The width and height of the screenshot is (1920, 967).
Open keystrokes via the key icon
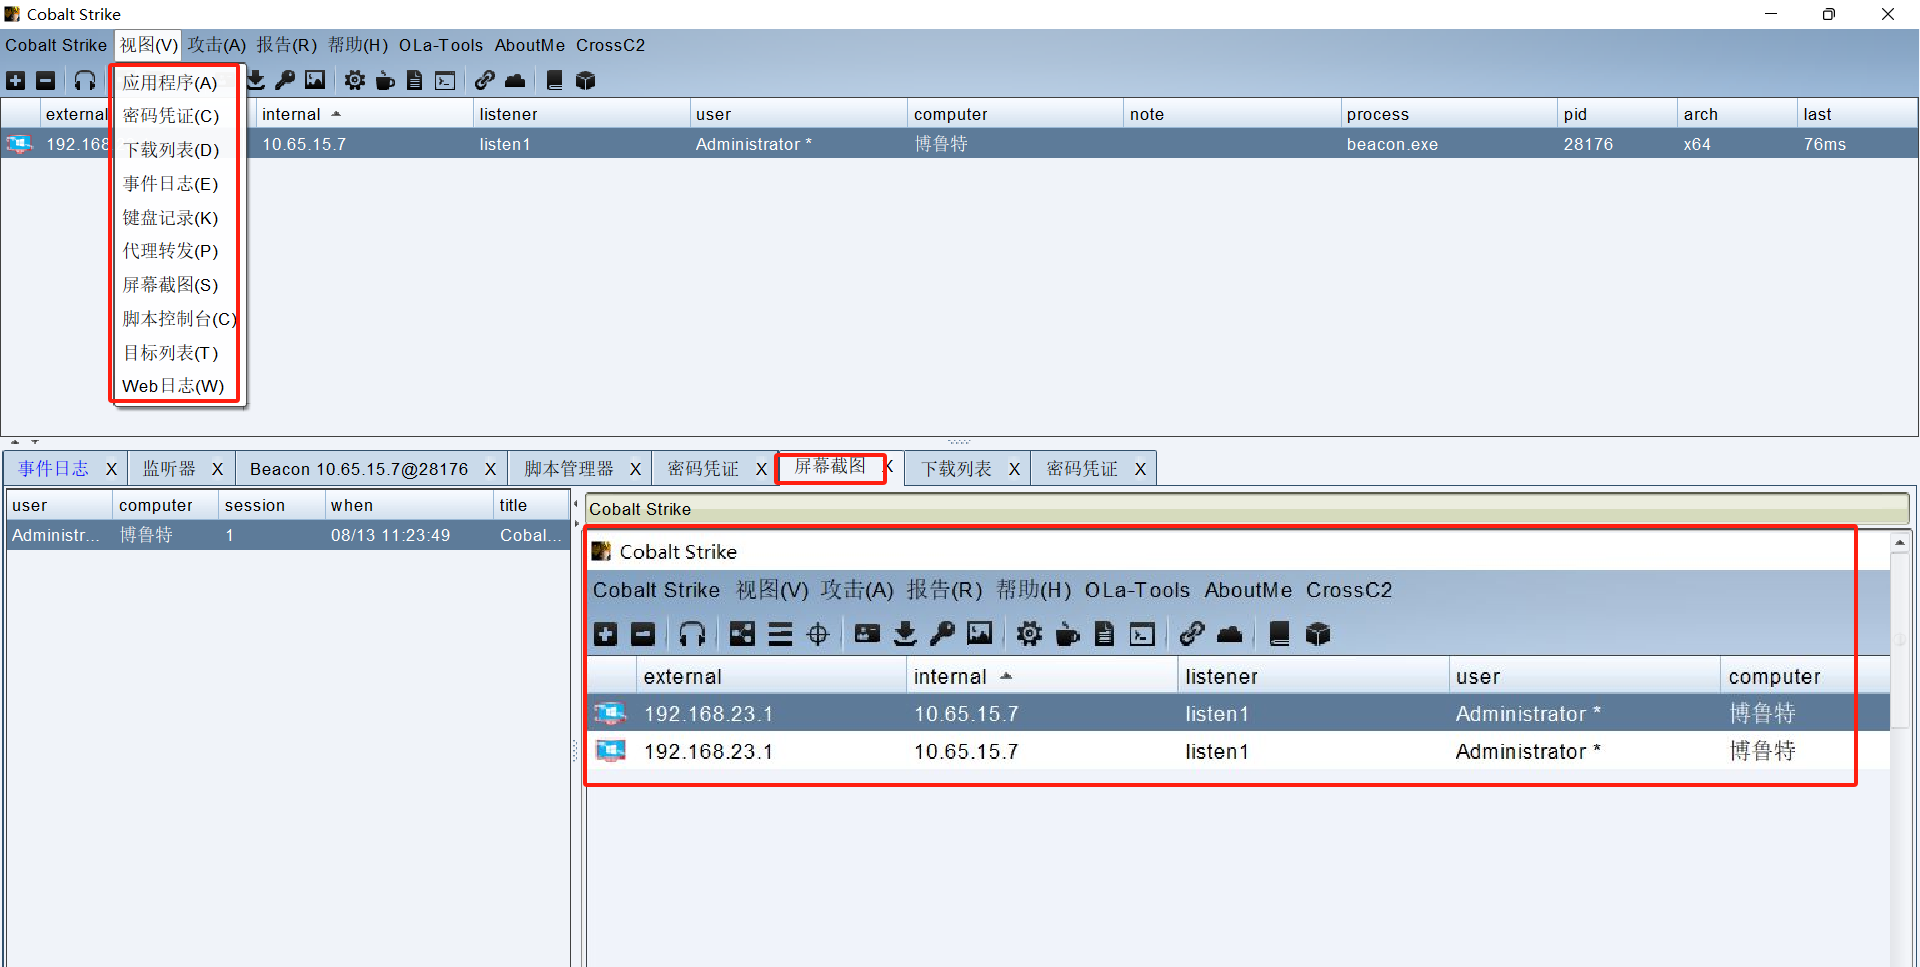pyautogui.click(x=285, y=81)
